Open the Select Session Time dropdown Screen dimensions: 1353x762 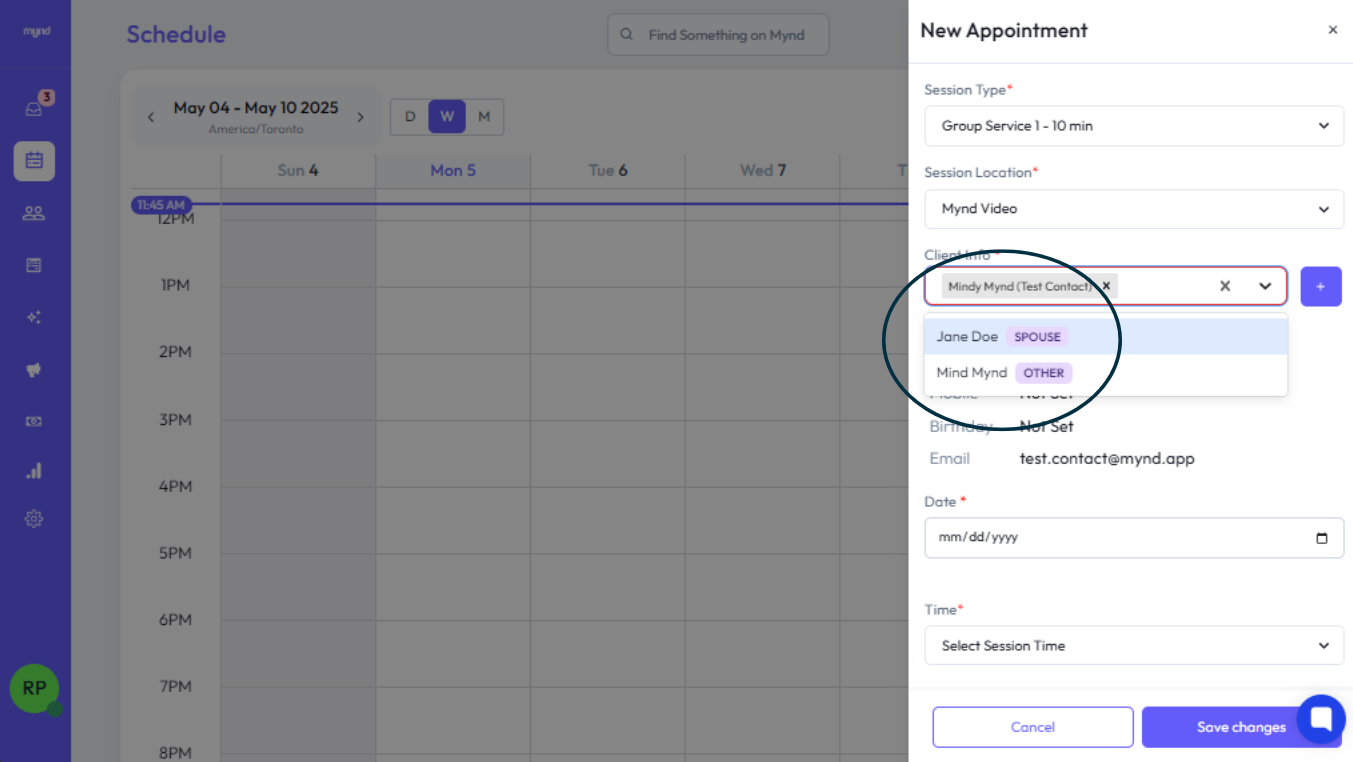1133,646
